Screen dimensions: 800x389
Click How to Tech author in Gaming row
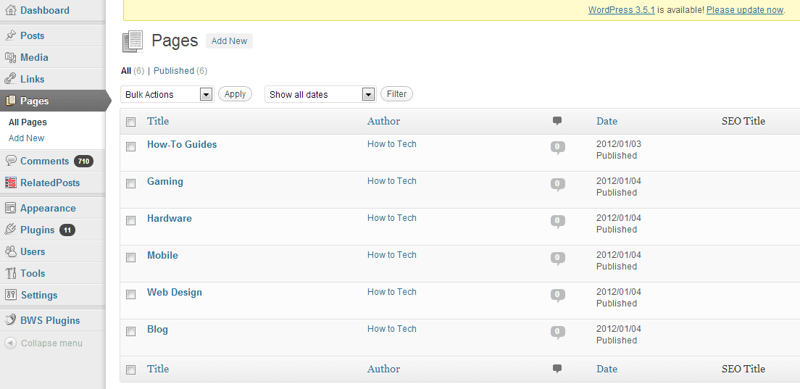tap(392, 181)
